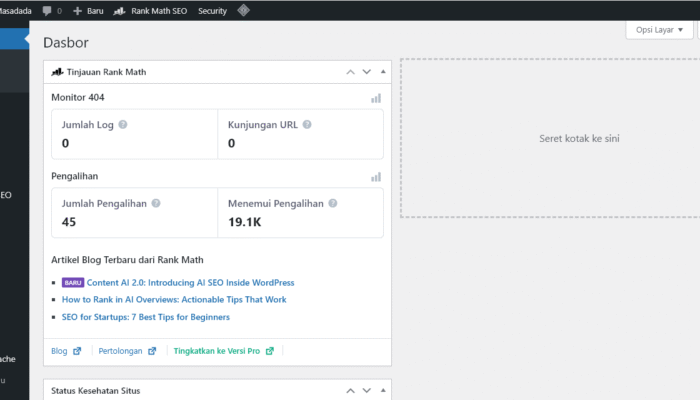Click the Tinjauan Rank Math widget title
This screenshot has width=700, height=400.
pos(106,72)
